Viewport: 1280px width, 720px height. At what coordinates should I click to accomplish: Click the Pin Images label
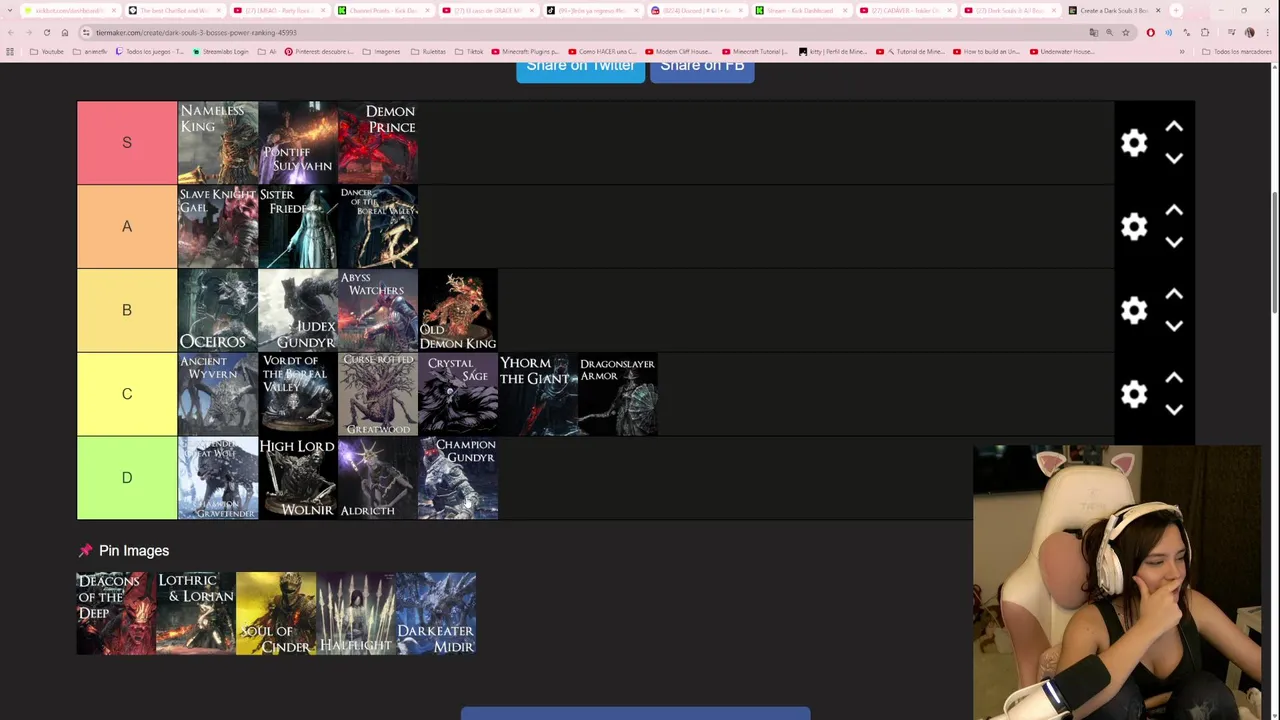134,551
